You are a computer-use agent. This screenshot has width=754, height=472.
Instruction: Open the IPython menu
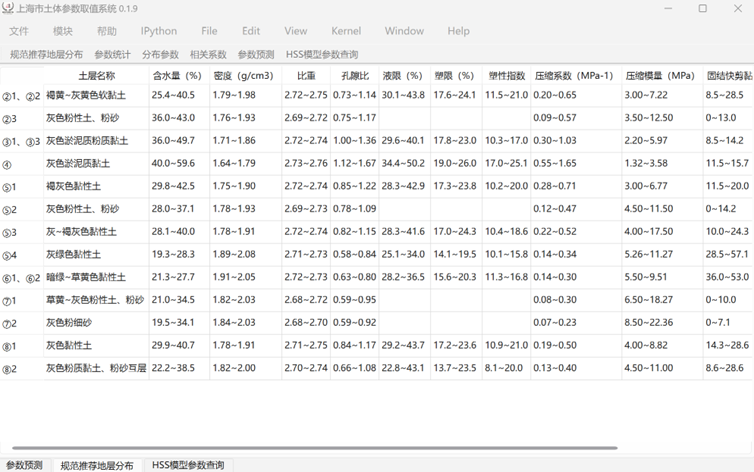[x=158, y=31]
